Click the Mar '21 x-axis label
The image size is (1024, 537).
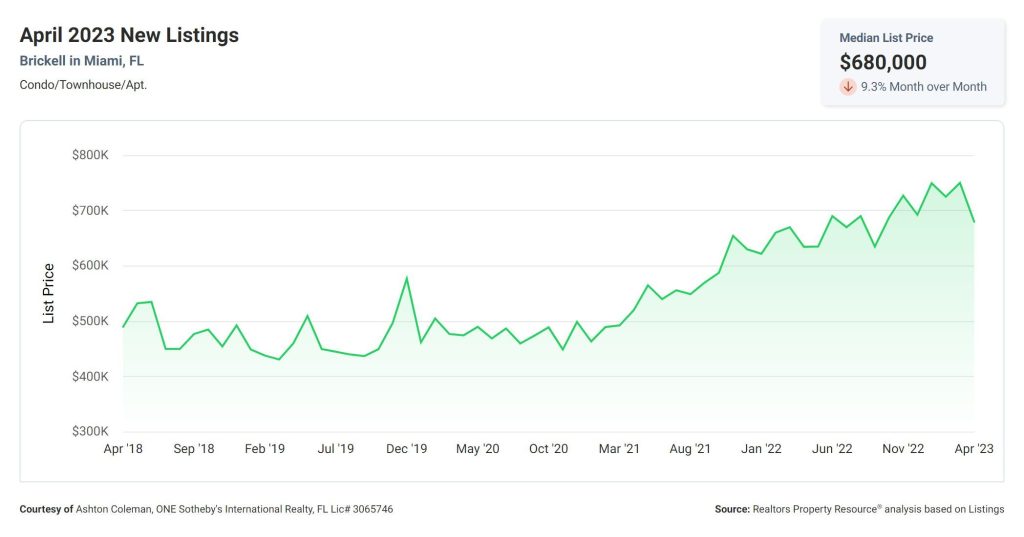(x=619, y=449)
